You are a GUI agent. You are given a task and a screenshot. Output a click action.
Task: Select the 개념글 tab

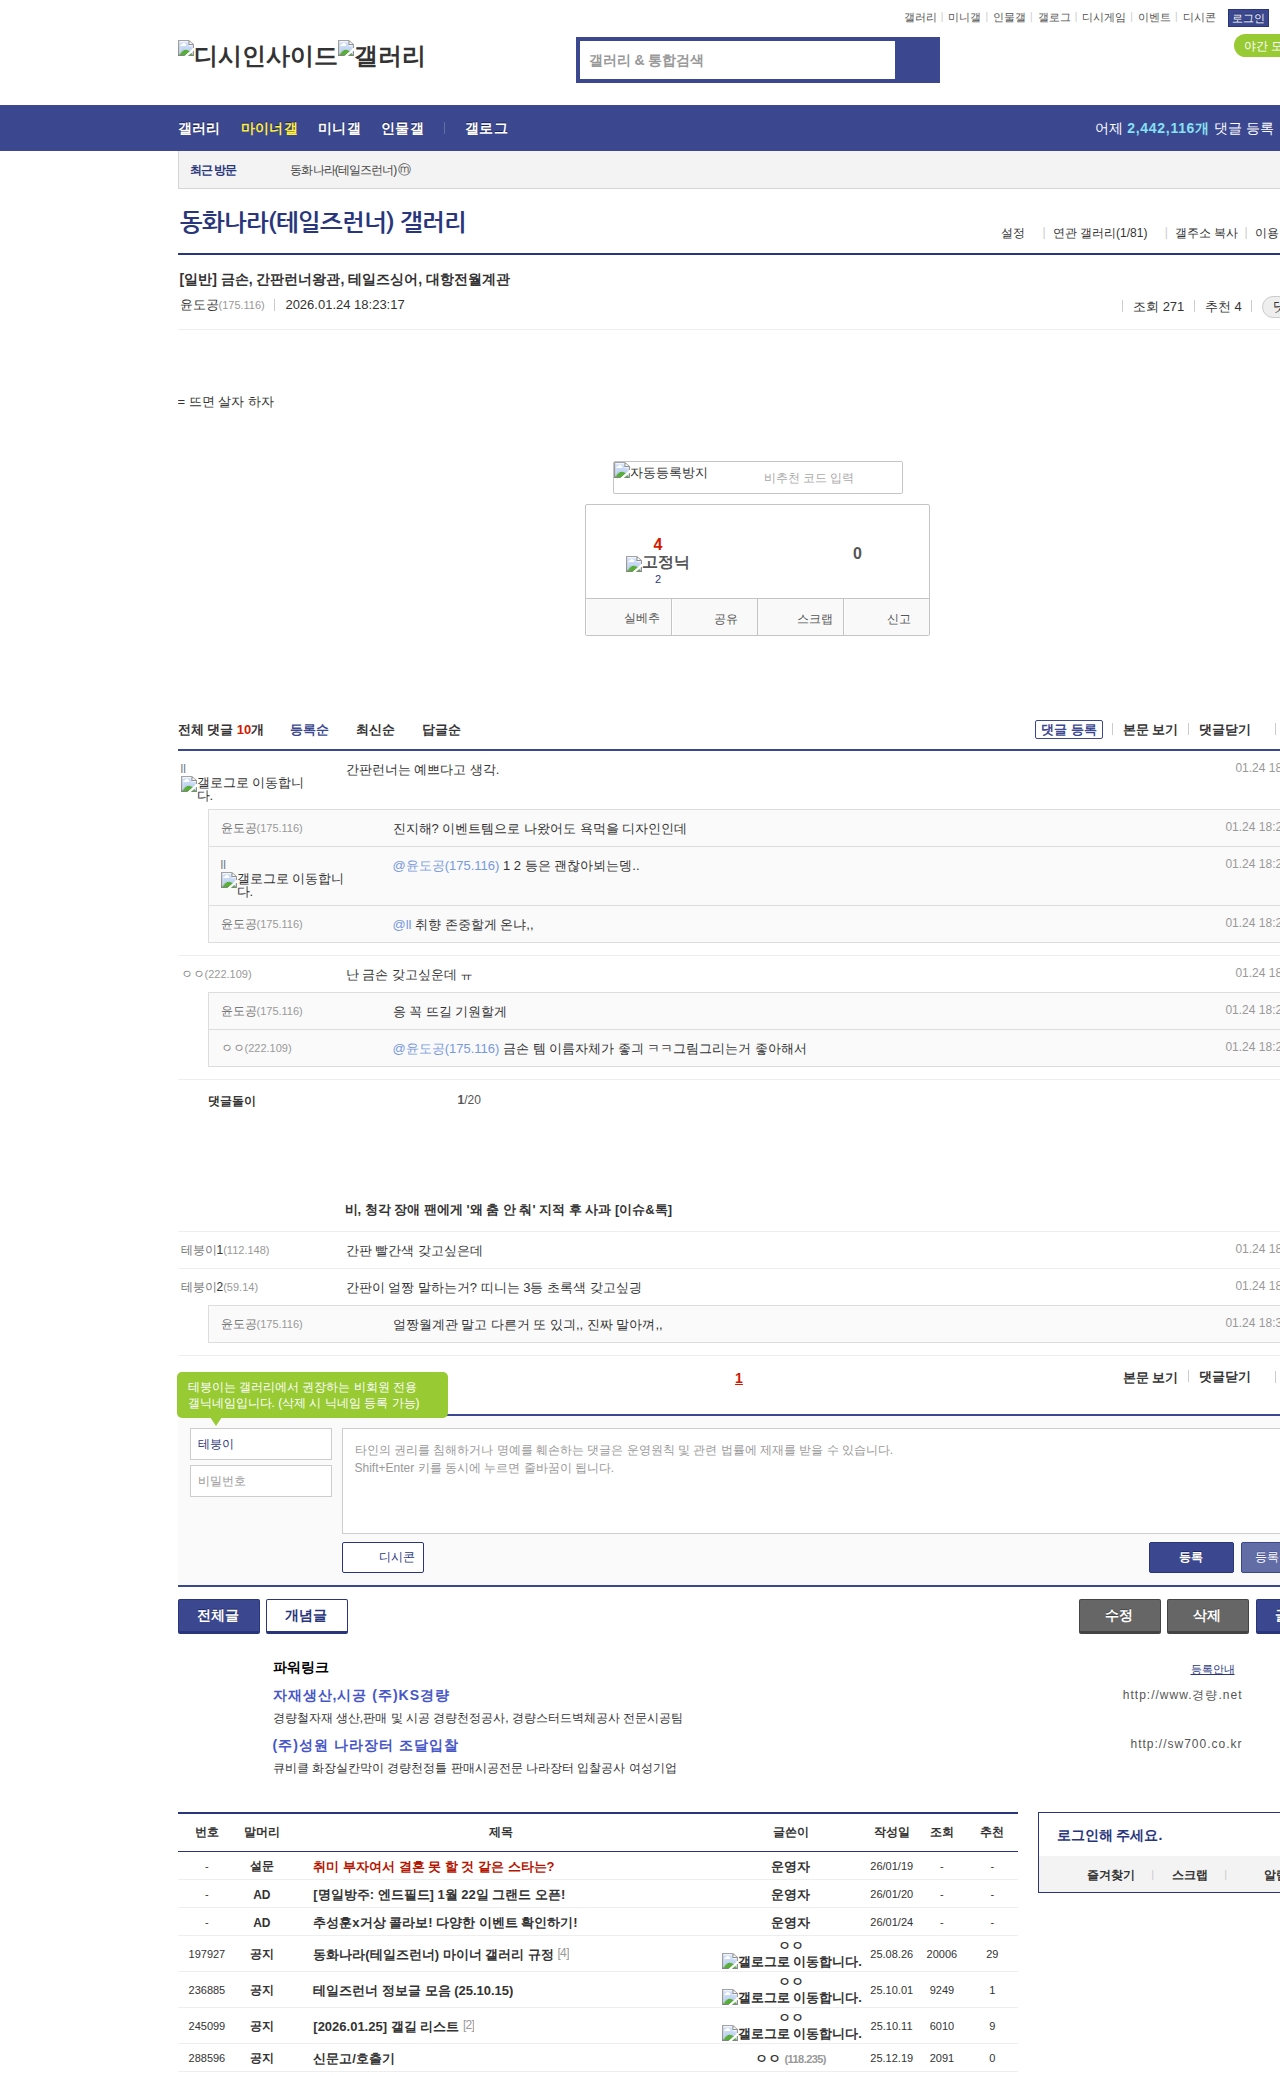coord(306,1615)
